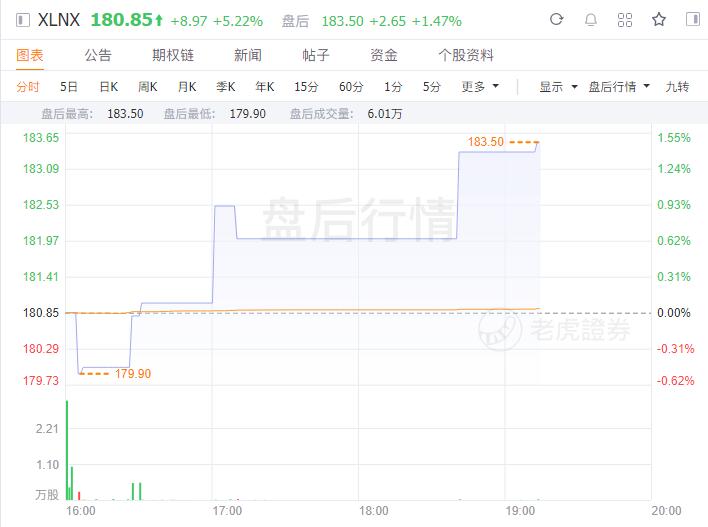The height and width of the screenshot is (527, 708).
Task: Click the 183.50 high marker on chart
Action: click(485, 142)
